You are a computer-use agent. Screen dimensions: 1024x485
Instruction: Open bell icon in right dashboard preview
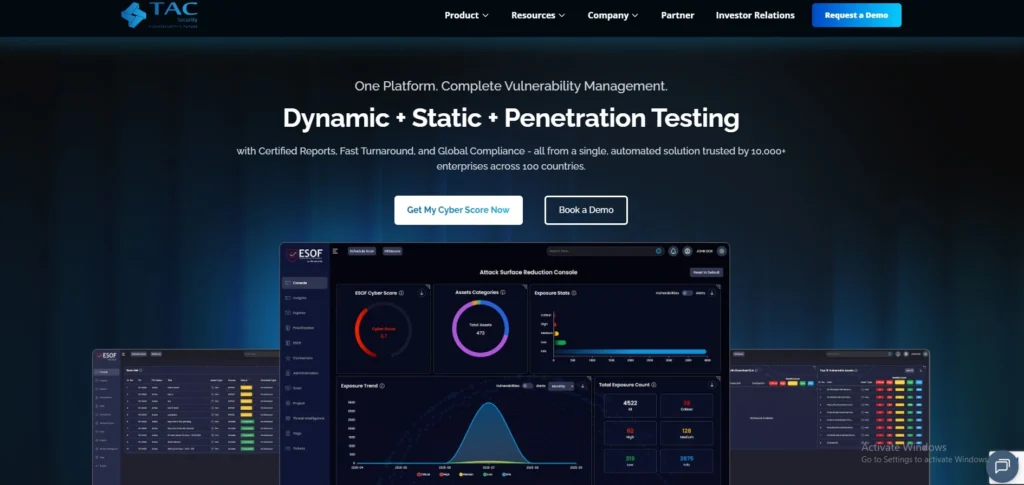(x=899, y=354)
